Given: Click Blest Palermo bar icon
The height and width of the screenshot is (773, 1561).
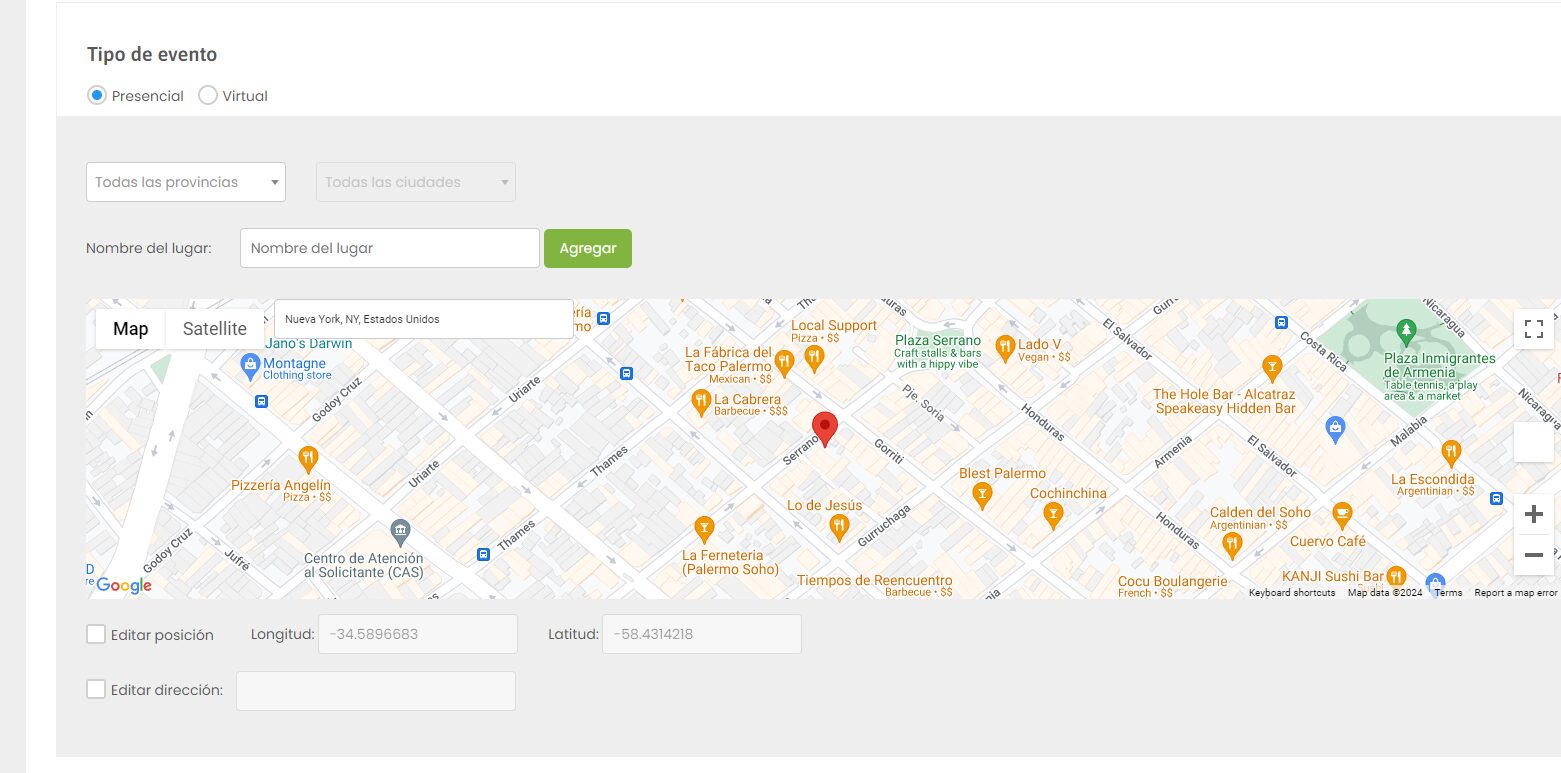Looking at the screenshot, I should 982,494.
